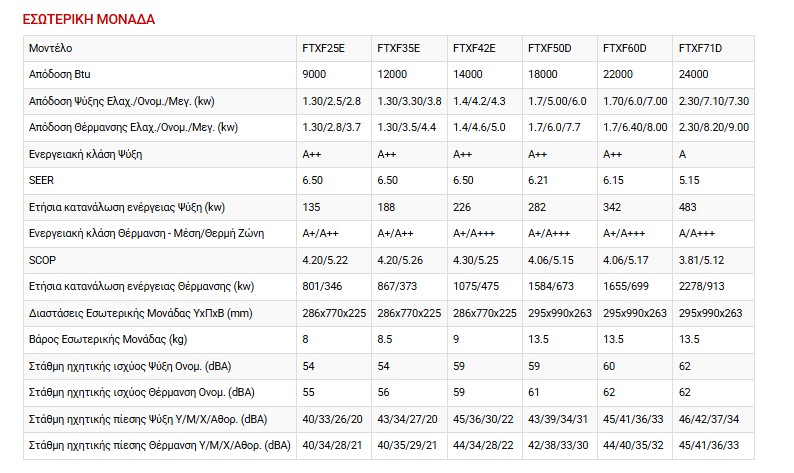
Task: Click annual cooling consumption value 483
Action: [x=686, y=206]
